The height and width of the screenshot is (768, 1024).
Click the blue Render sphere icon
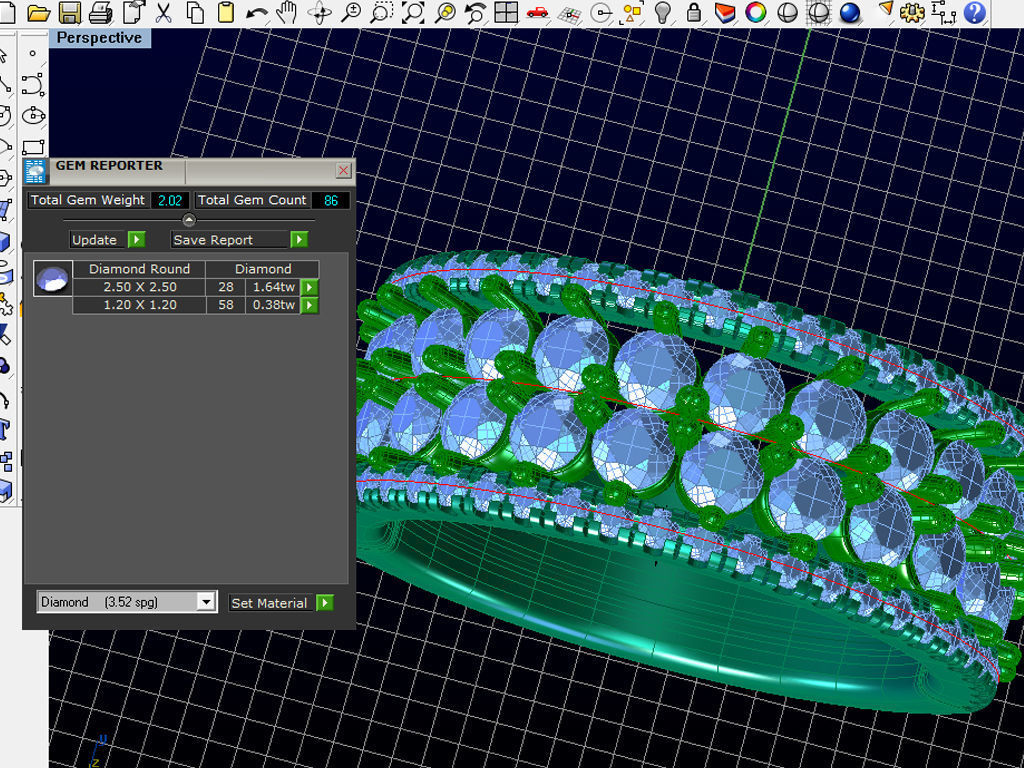click(x=849, y=12)
